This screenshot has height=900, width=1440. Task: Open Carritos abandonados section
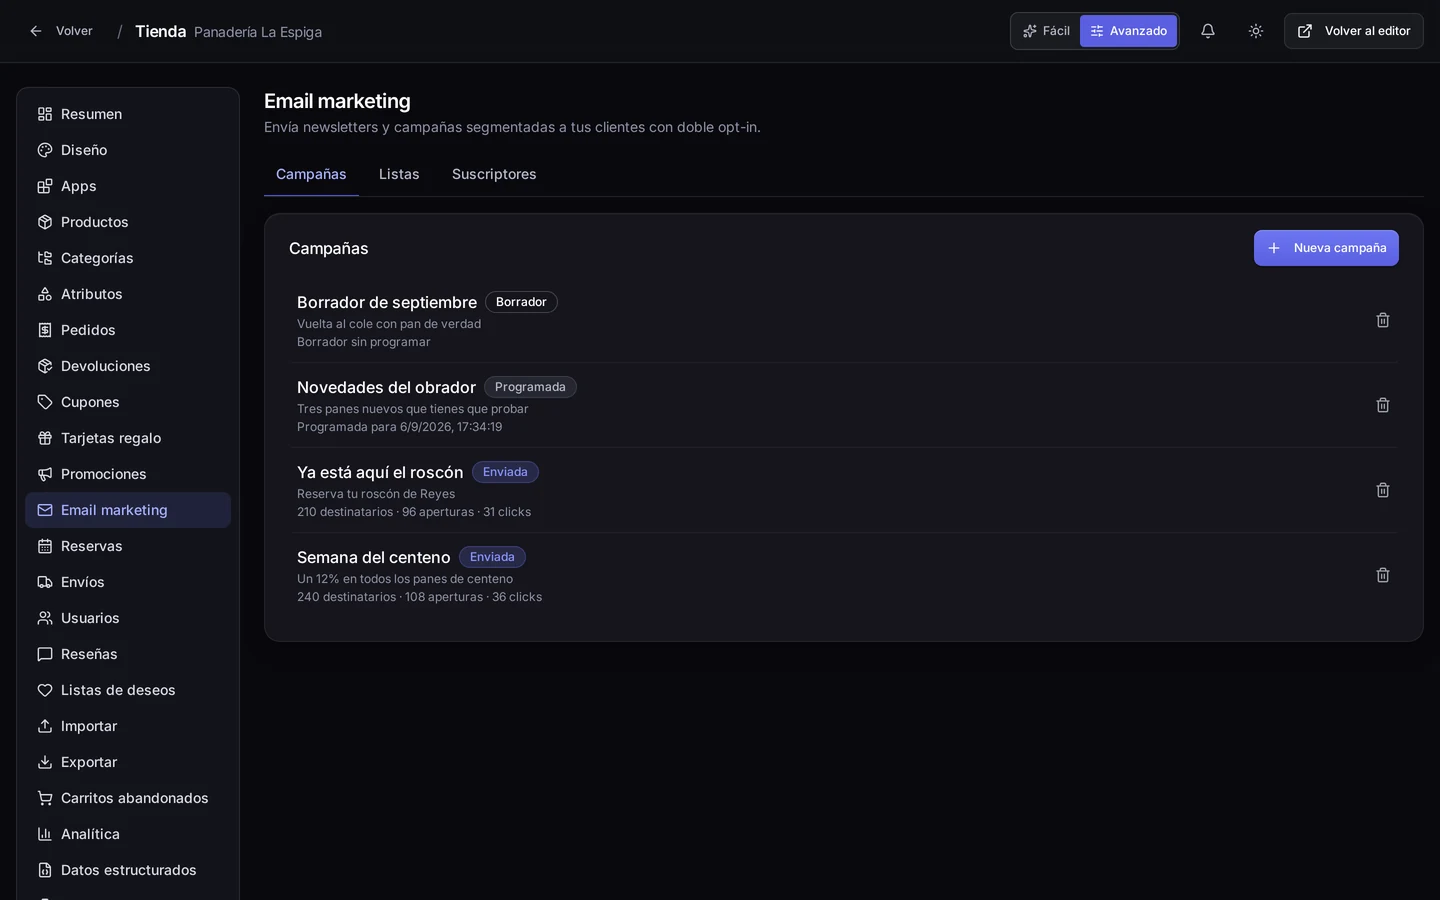pyautogui.click(x=128, y=798)
